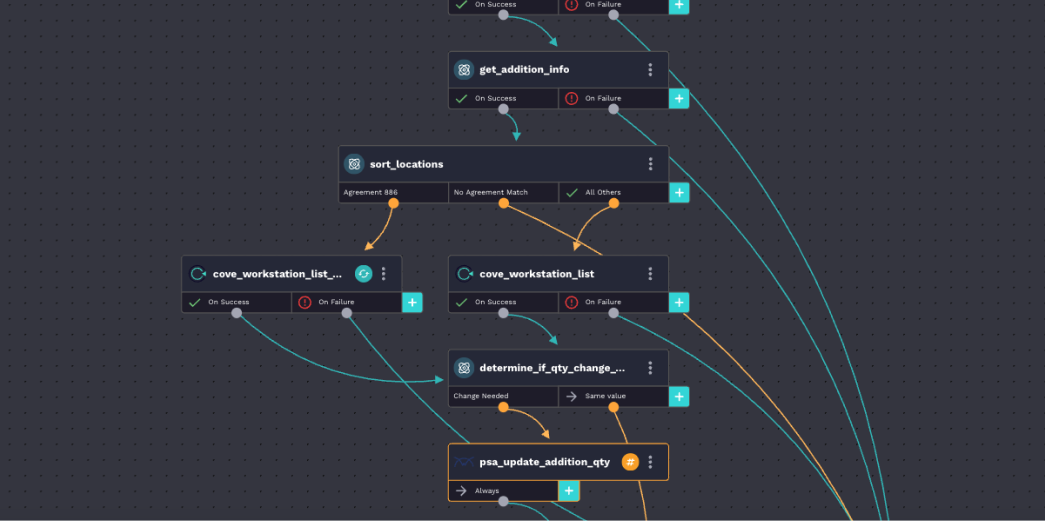Click the get_addition_info node icon
1045x521 pixels.
click(464, 70)
